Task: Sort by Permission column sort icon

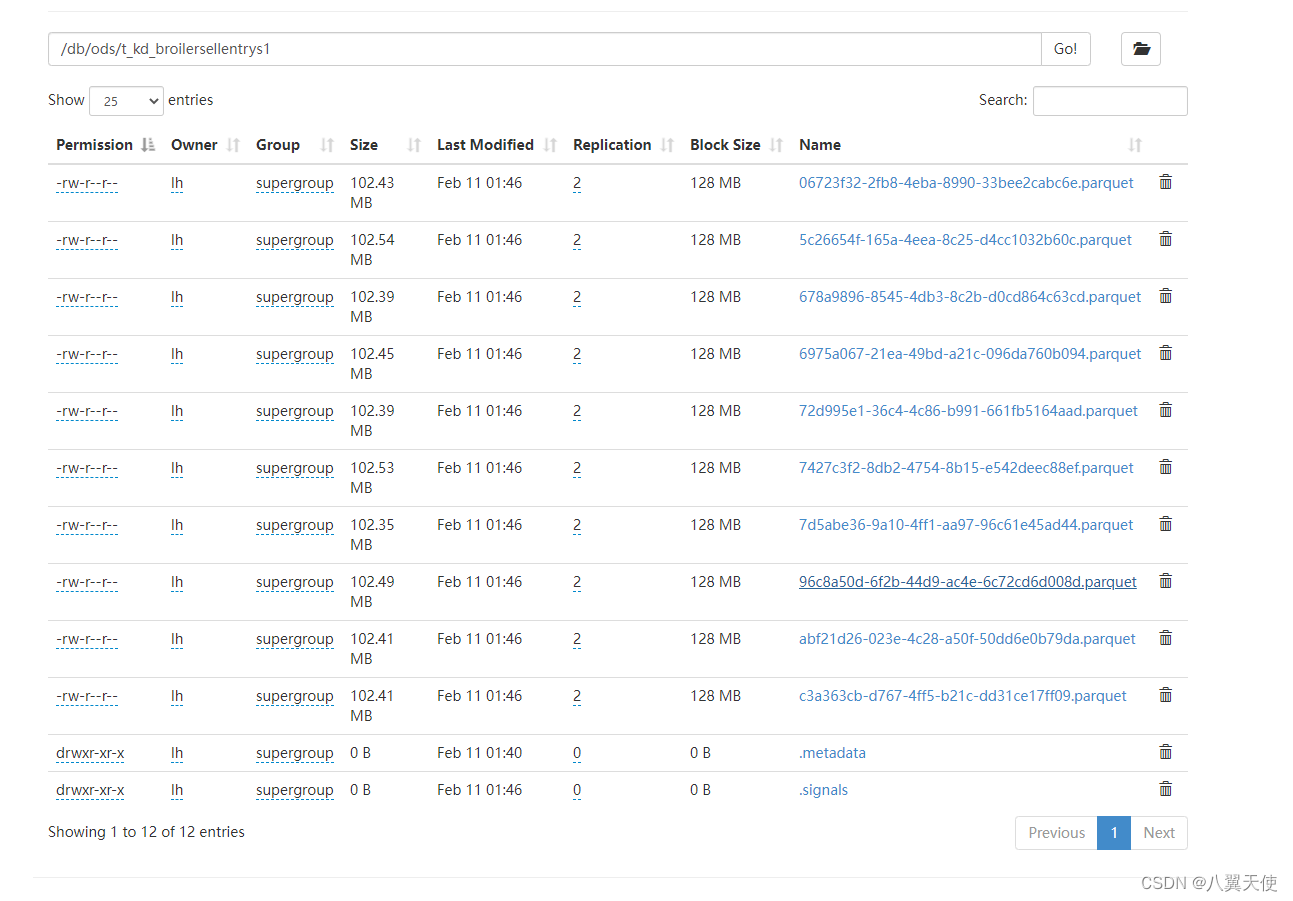Action: point(148,145)
